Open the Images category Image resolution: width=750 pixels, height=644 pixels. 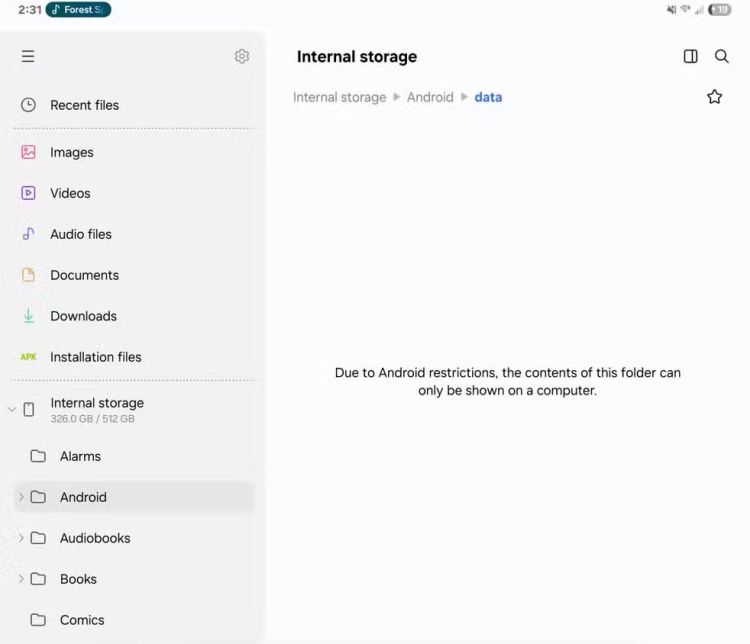[71, 153]
